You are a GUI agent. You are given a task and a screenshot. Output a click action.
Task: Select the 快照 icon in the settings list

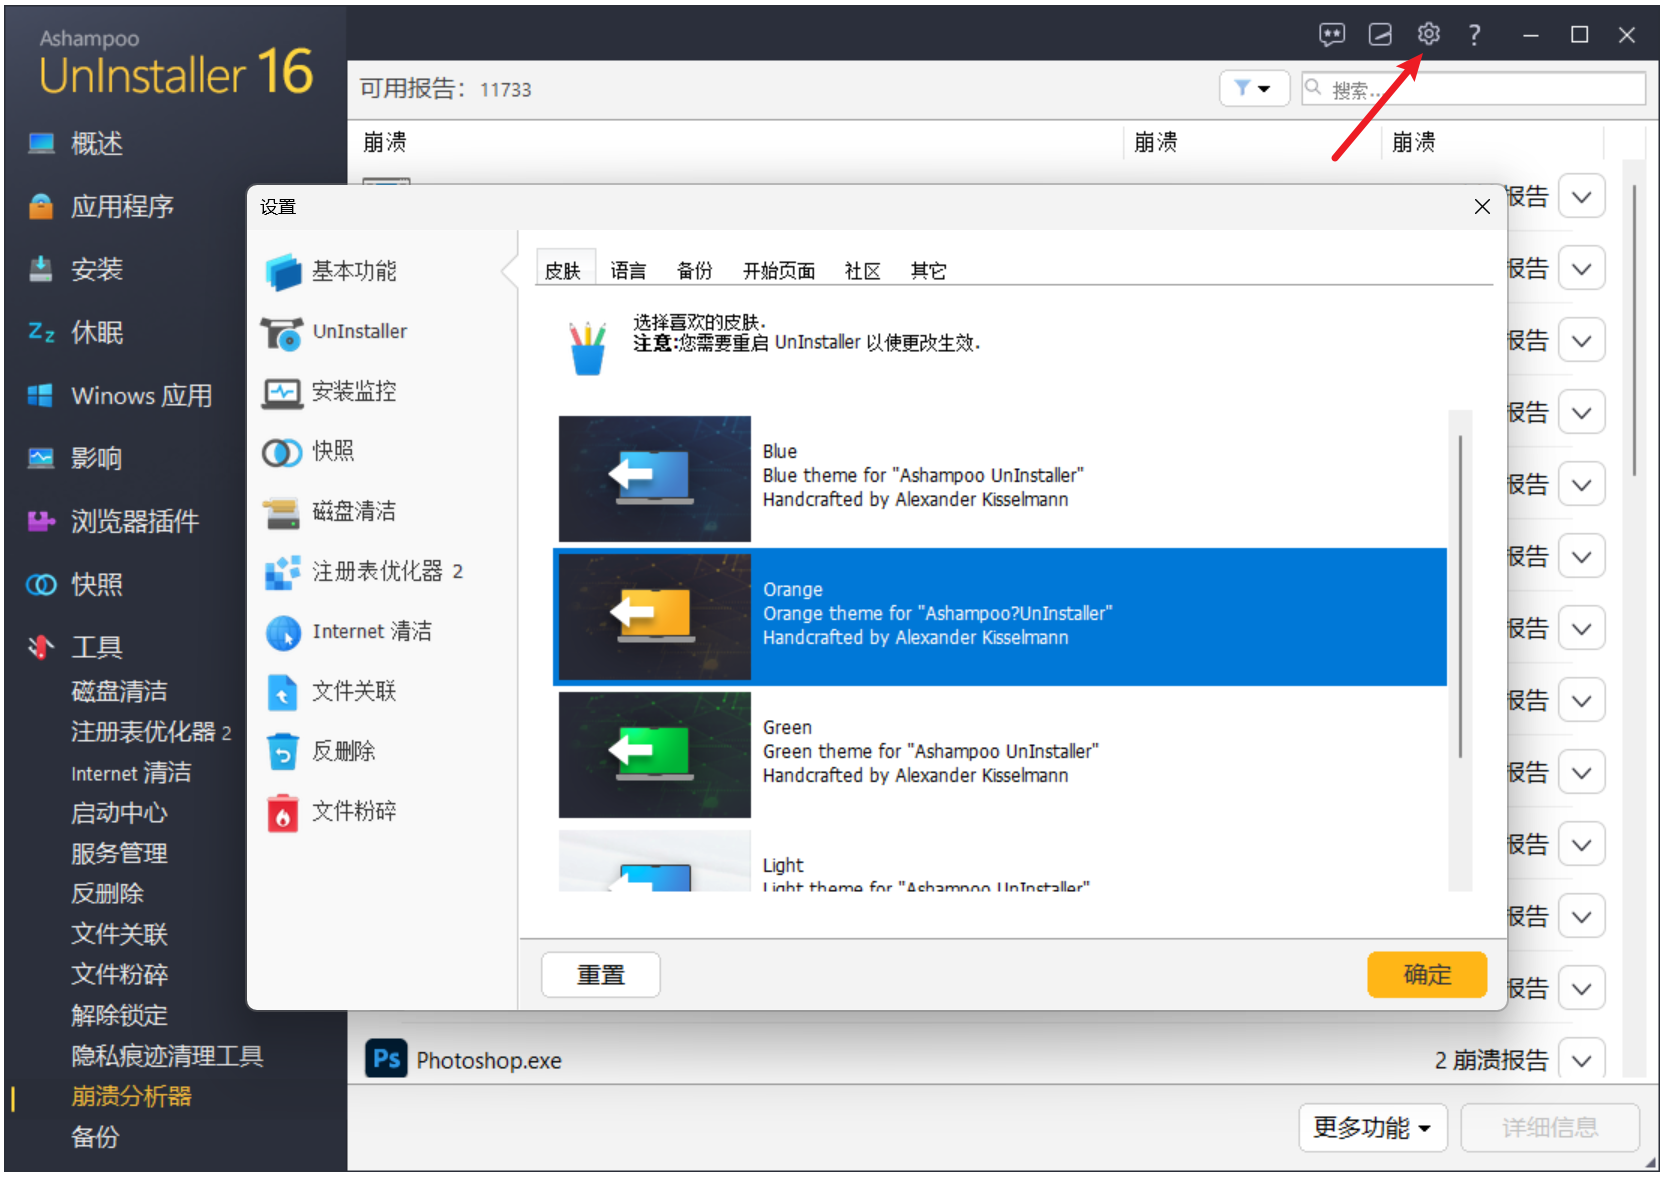pyautogui.click(x=282, y=452)
